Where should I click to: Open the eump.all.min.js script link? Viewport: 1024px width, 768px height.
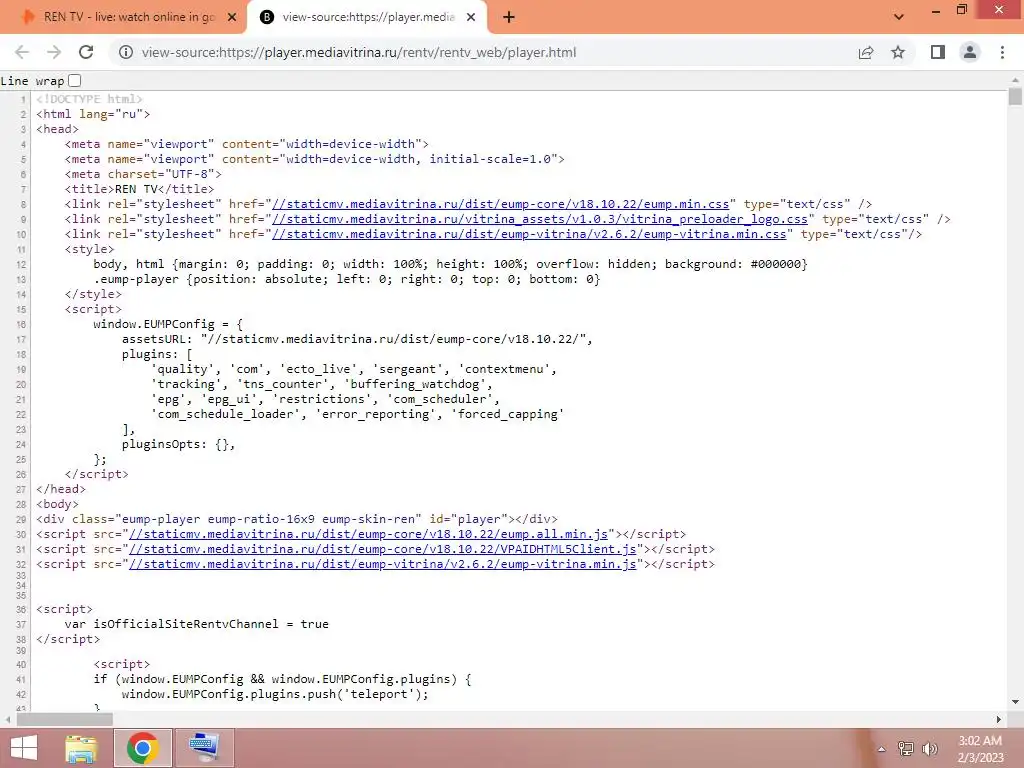[368, 534]
